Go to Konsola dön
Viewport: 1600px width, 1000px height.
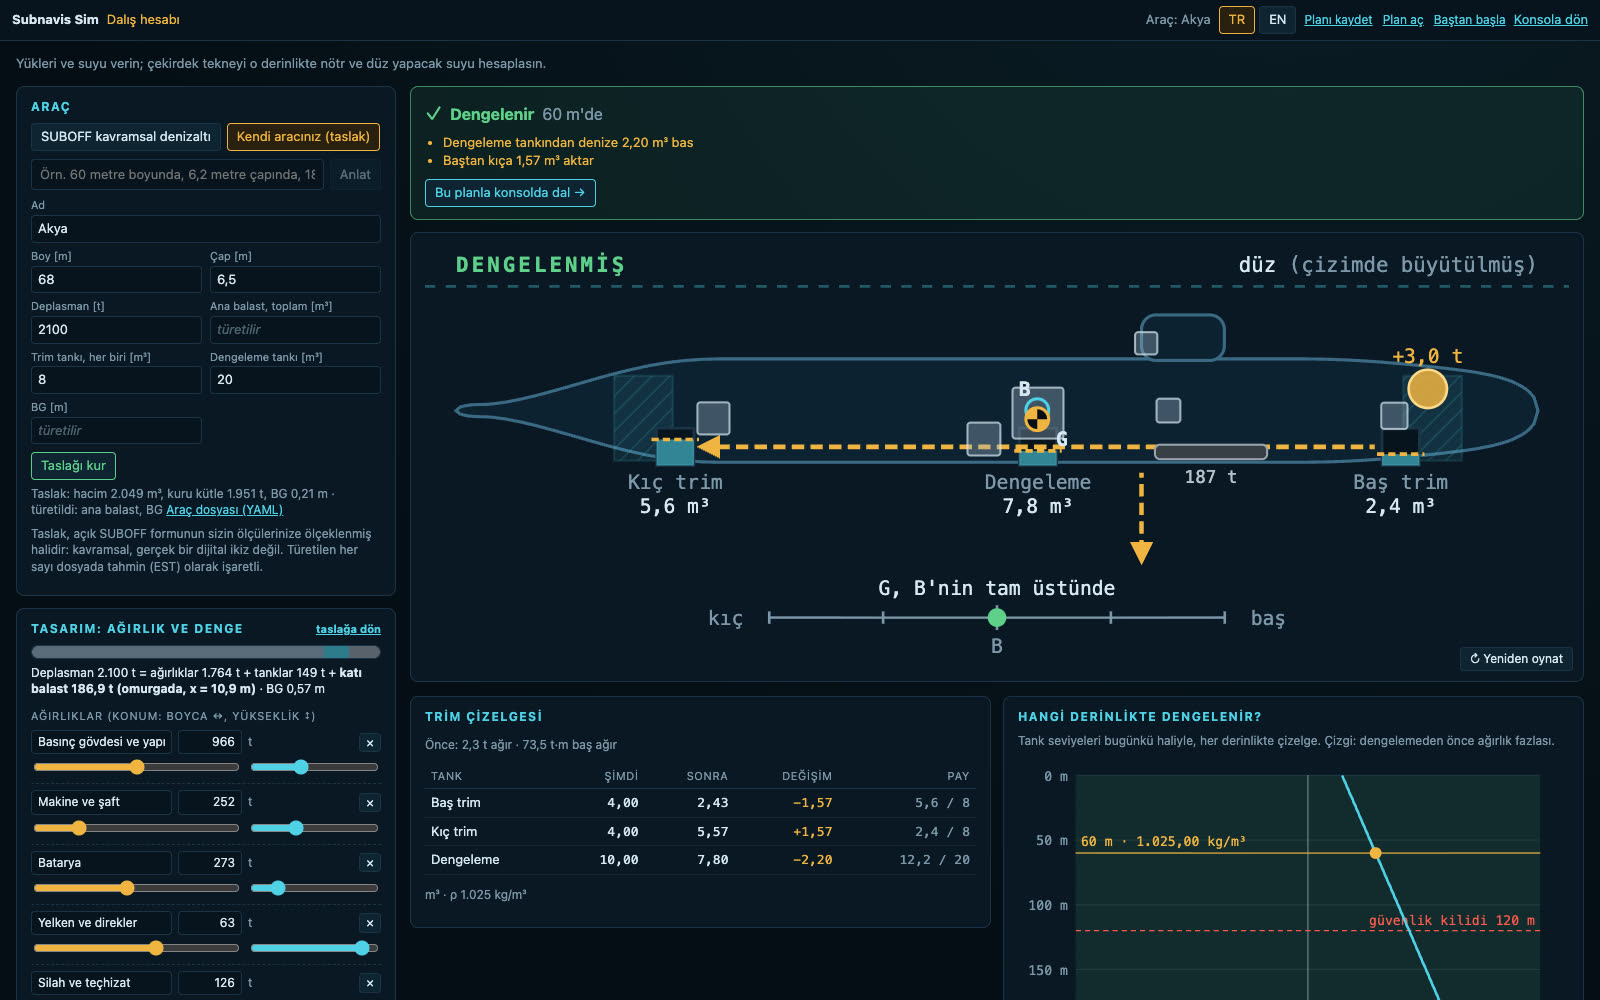coord(1550,20)
